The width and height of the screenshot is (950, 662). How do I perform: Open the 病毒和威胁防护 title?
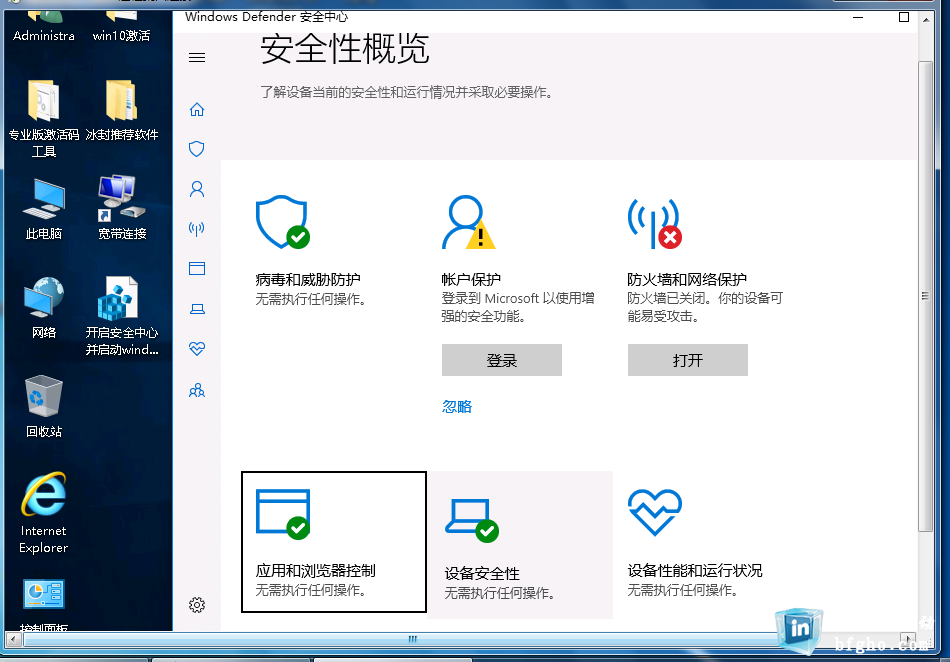308,279
